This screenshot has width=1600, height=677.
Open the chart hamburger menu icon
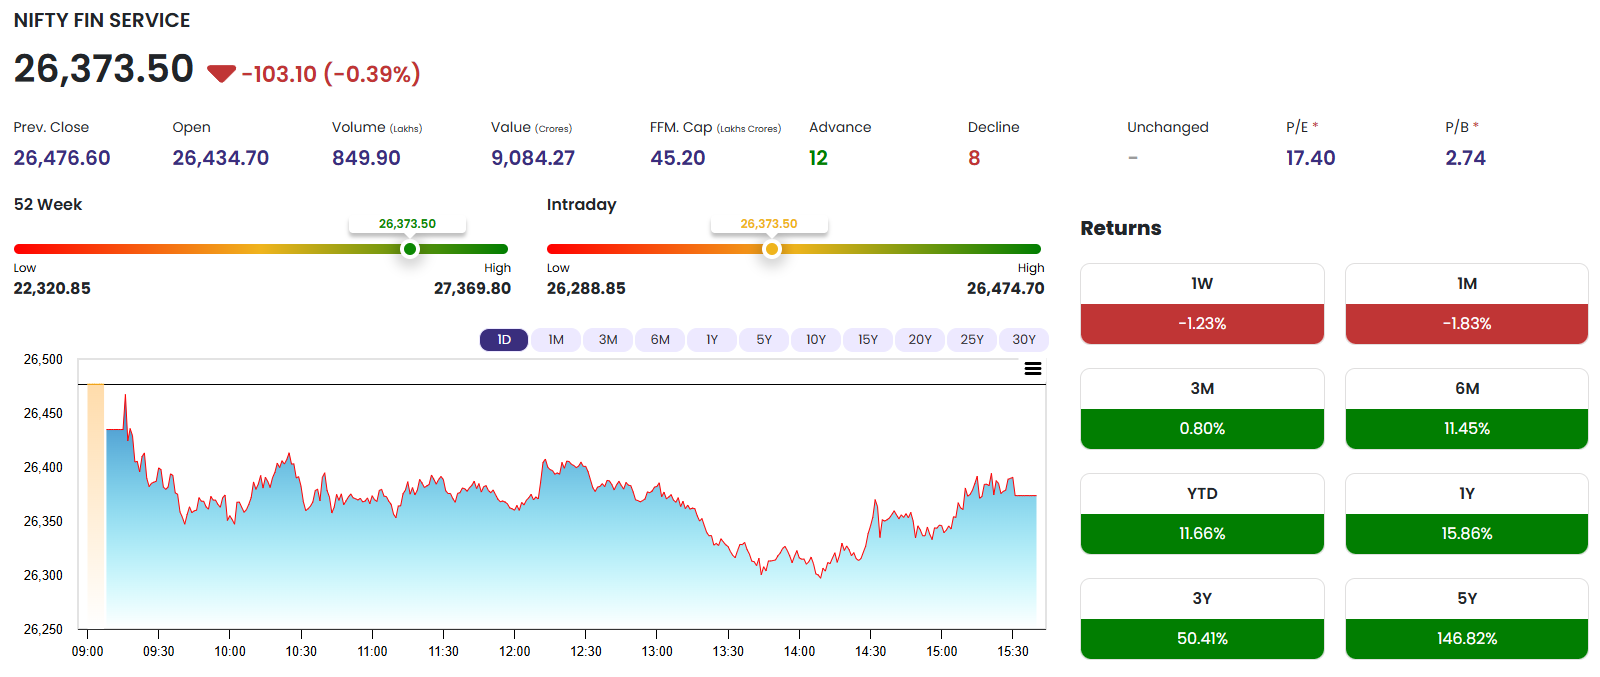[x=1033, y=369]
